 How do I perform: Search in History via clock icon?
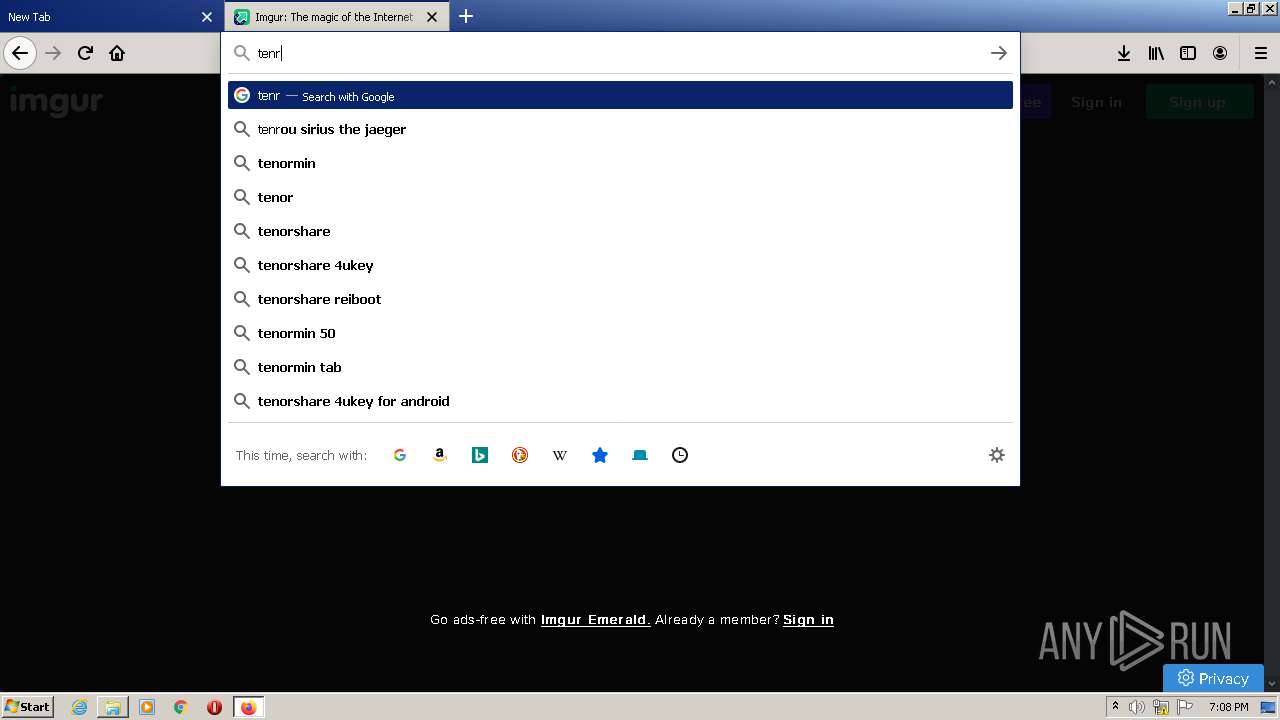pyautogui.click(x=680, y=455)
